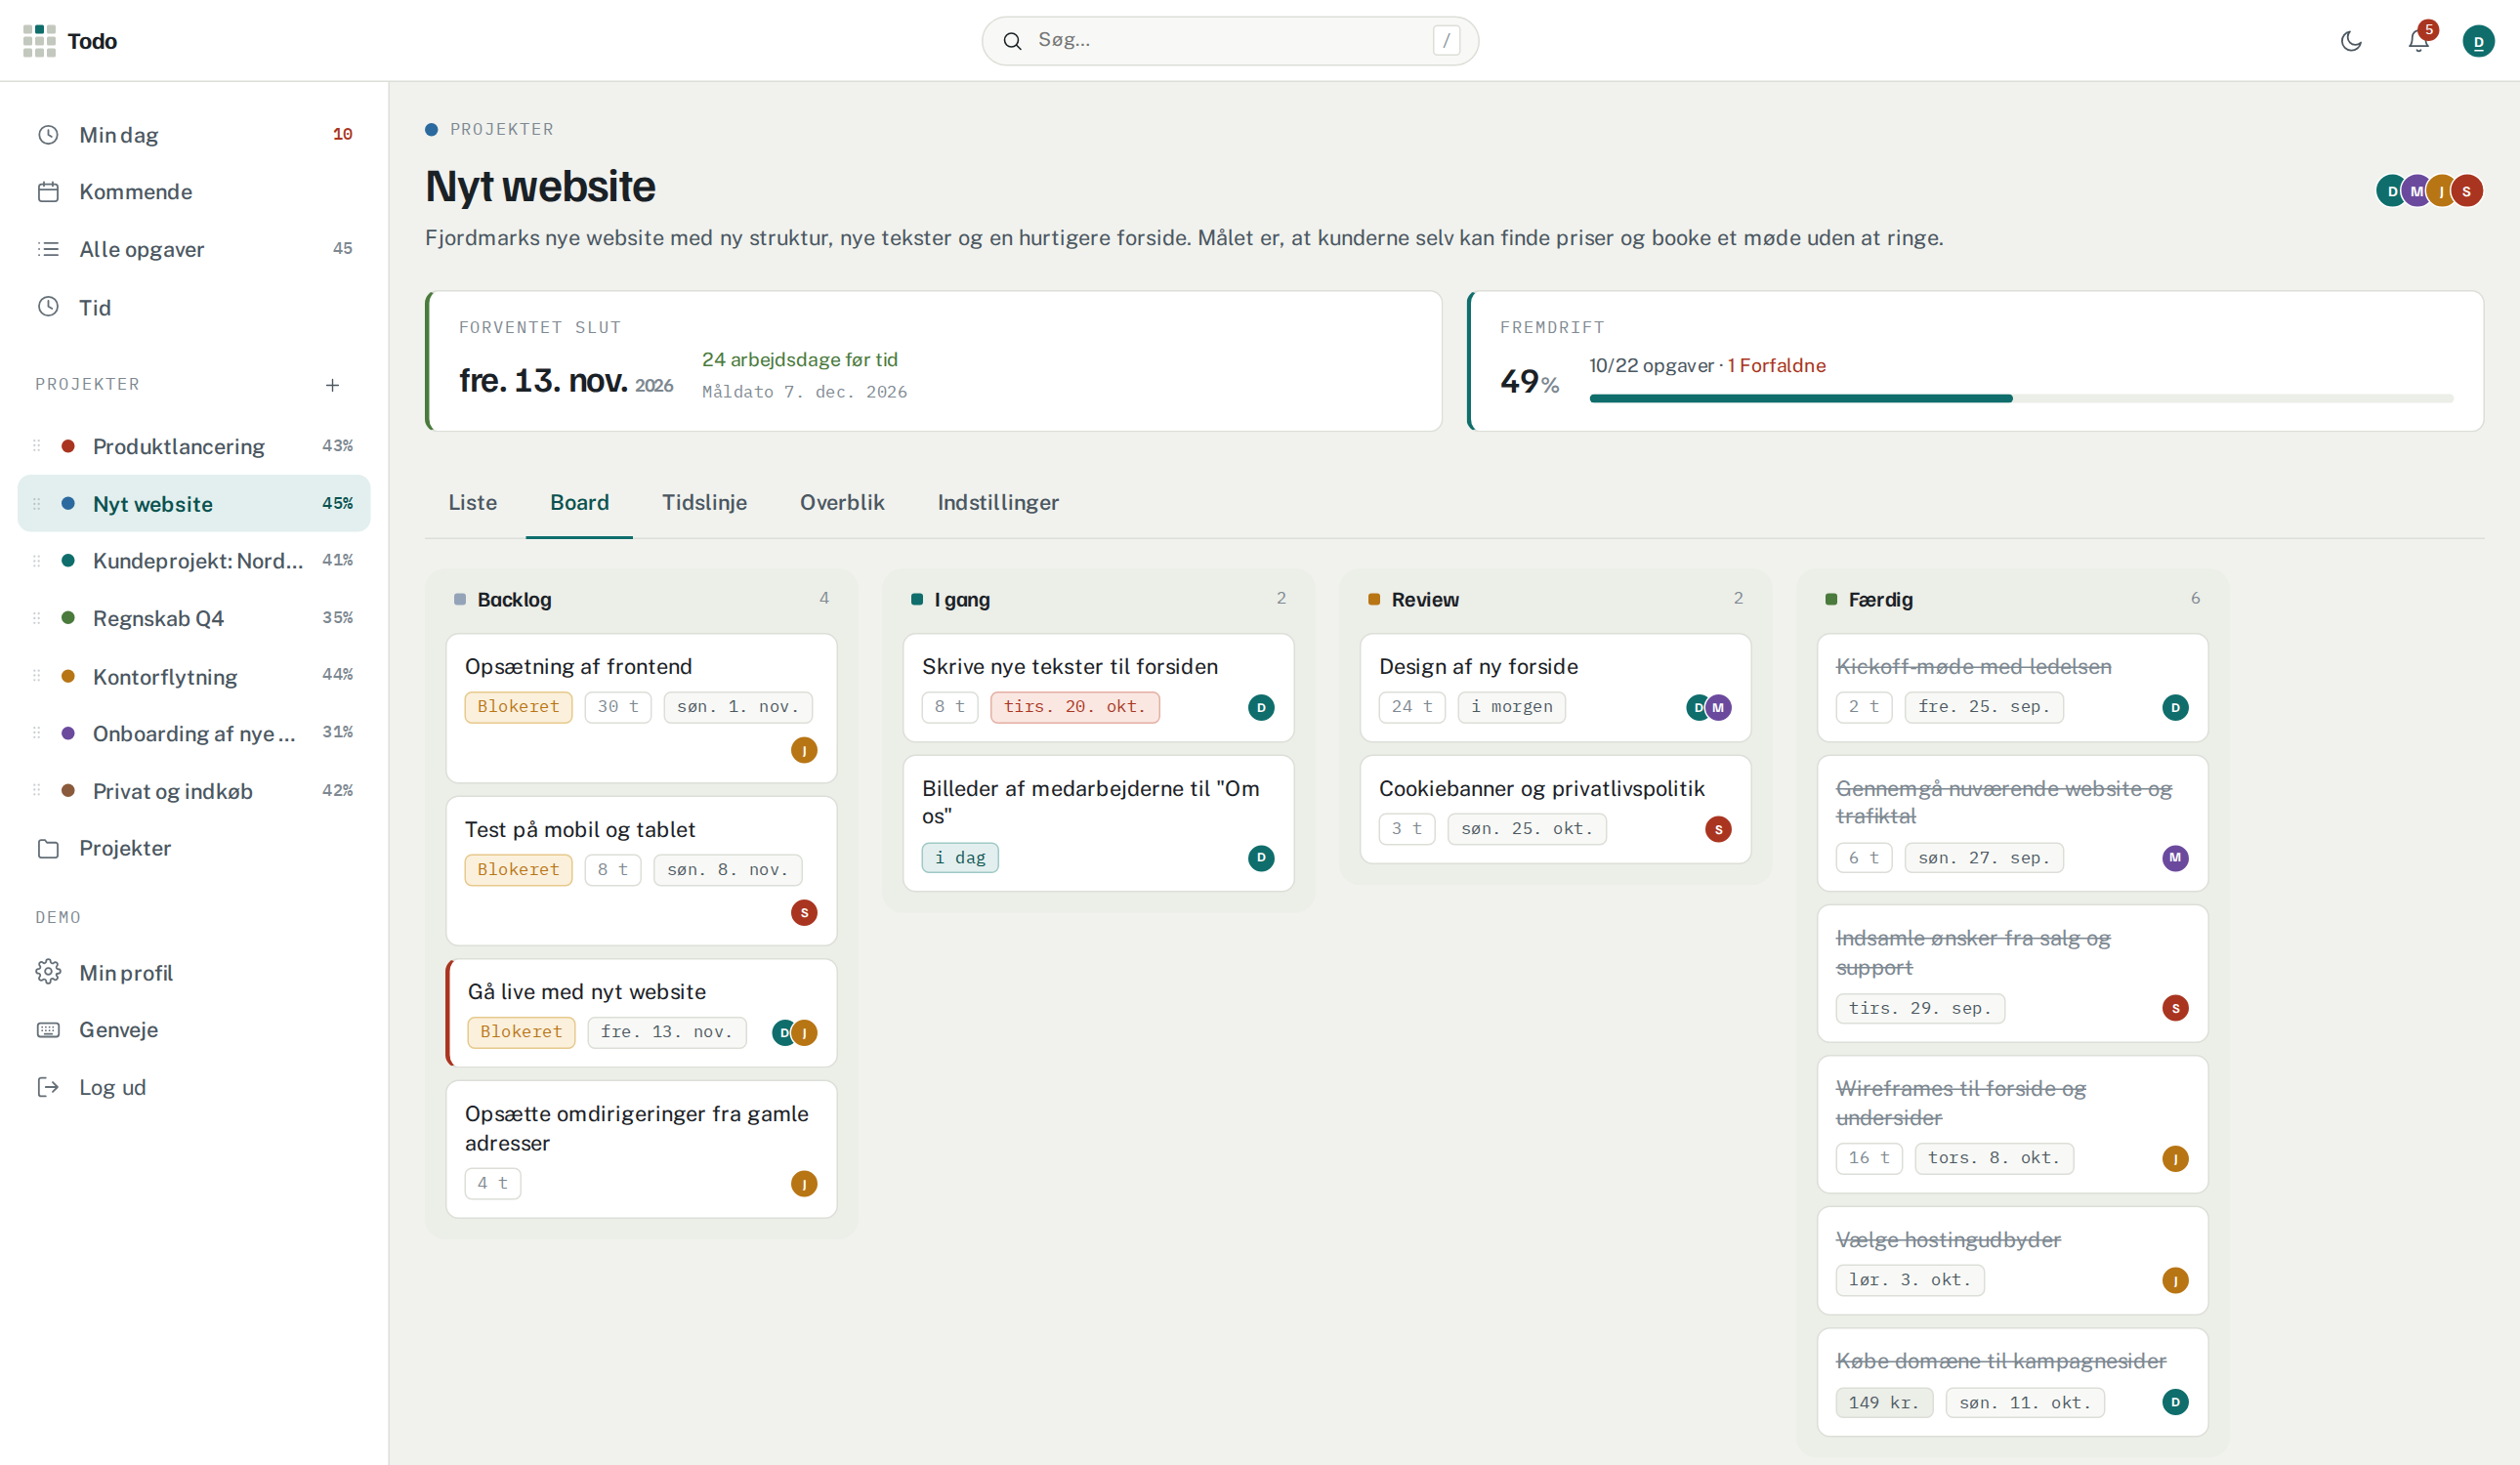The width and height of the screenshot is (2520, 1465).
Task: Click the search field Søg
Action: click(x=1230, y=41)
